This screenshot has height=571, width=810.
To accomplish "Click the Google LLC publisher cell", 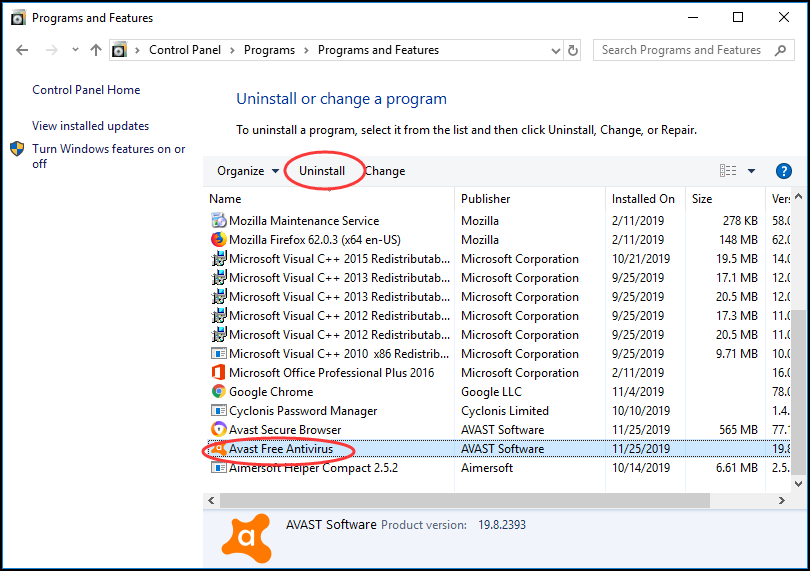I will coord(491,392).
